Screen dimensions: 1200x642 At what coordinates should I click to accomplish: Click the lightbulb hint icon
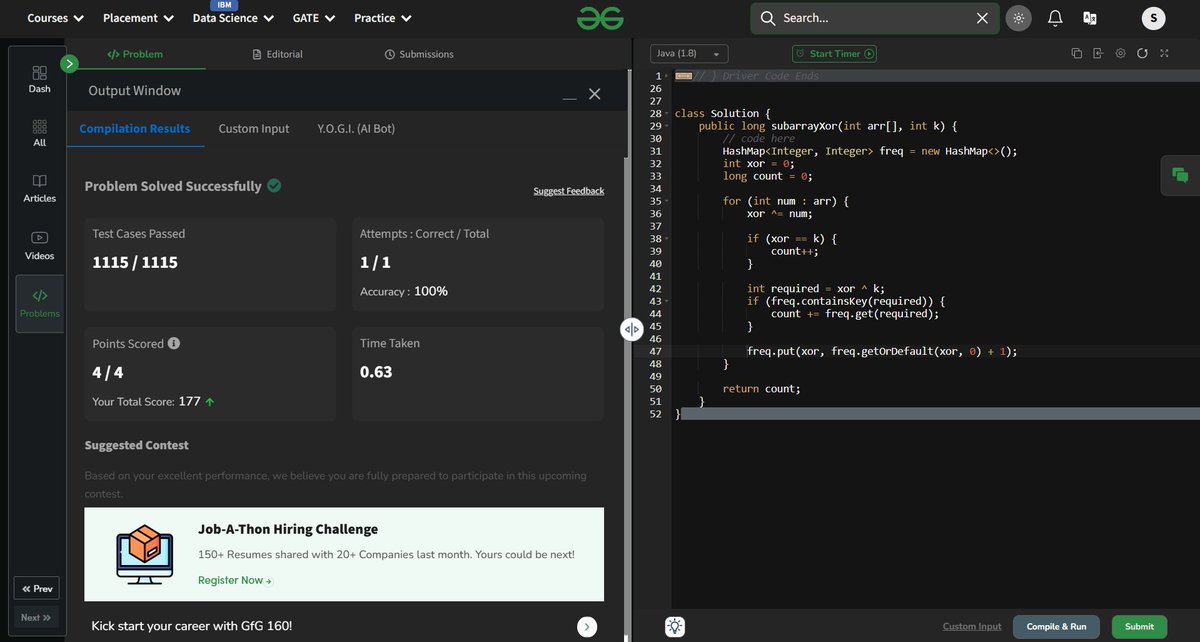[x=675, y=626]
